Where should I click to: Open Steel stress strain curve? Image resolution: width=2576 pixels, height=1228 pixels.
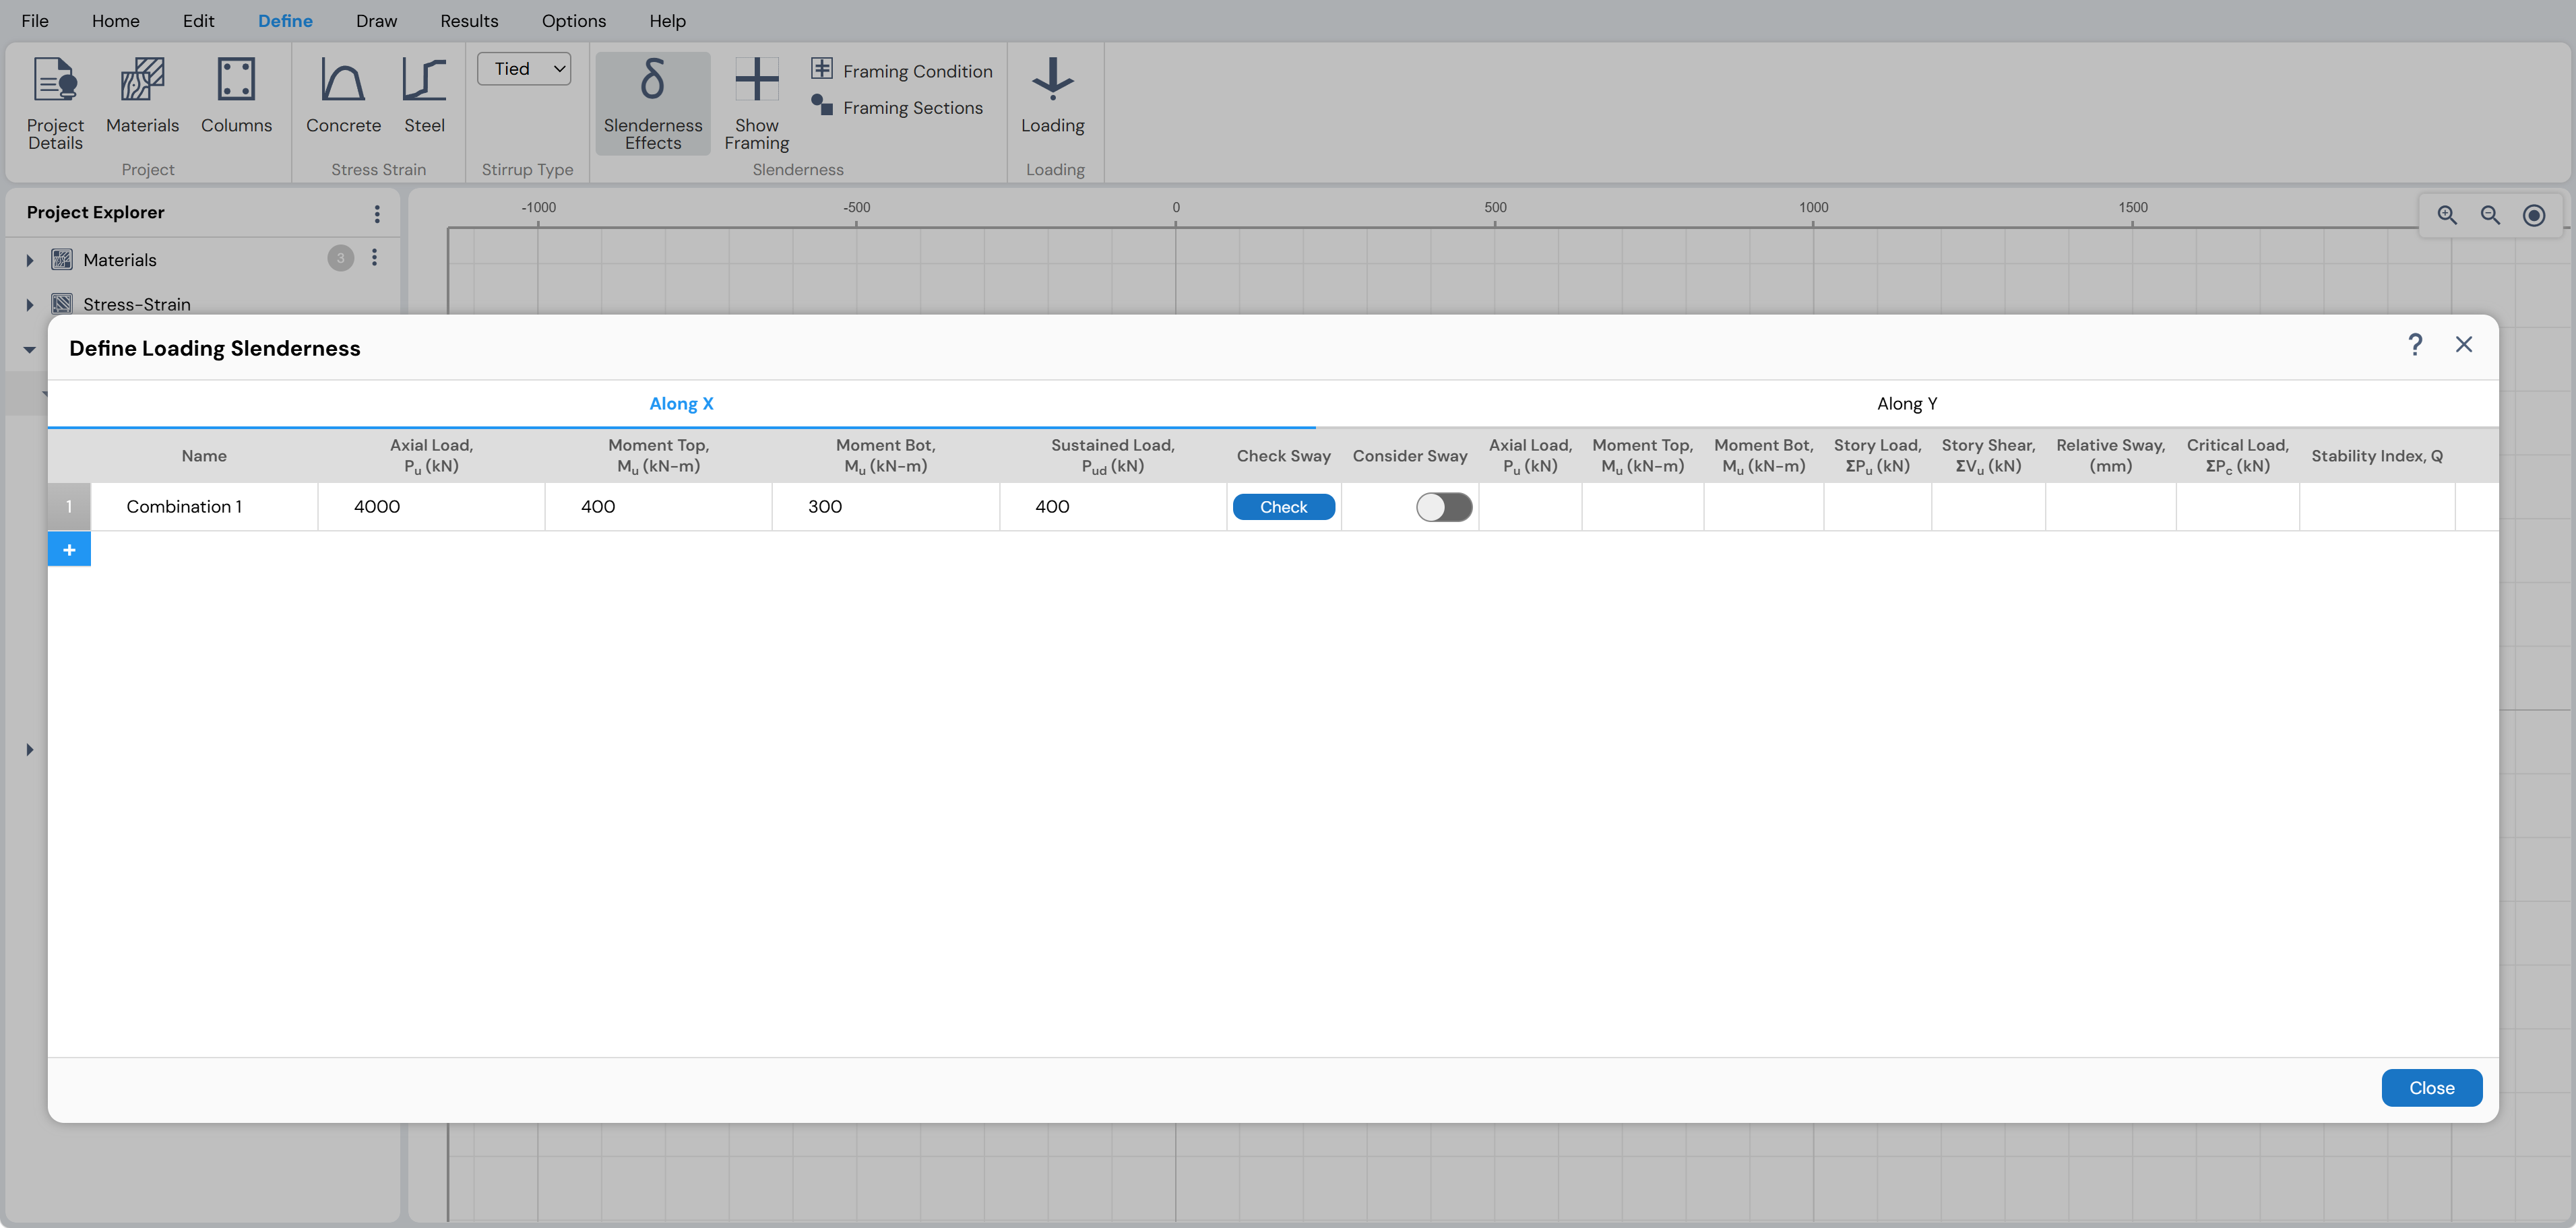[x=424, y=96]
